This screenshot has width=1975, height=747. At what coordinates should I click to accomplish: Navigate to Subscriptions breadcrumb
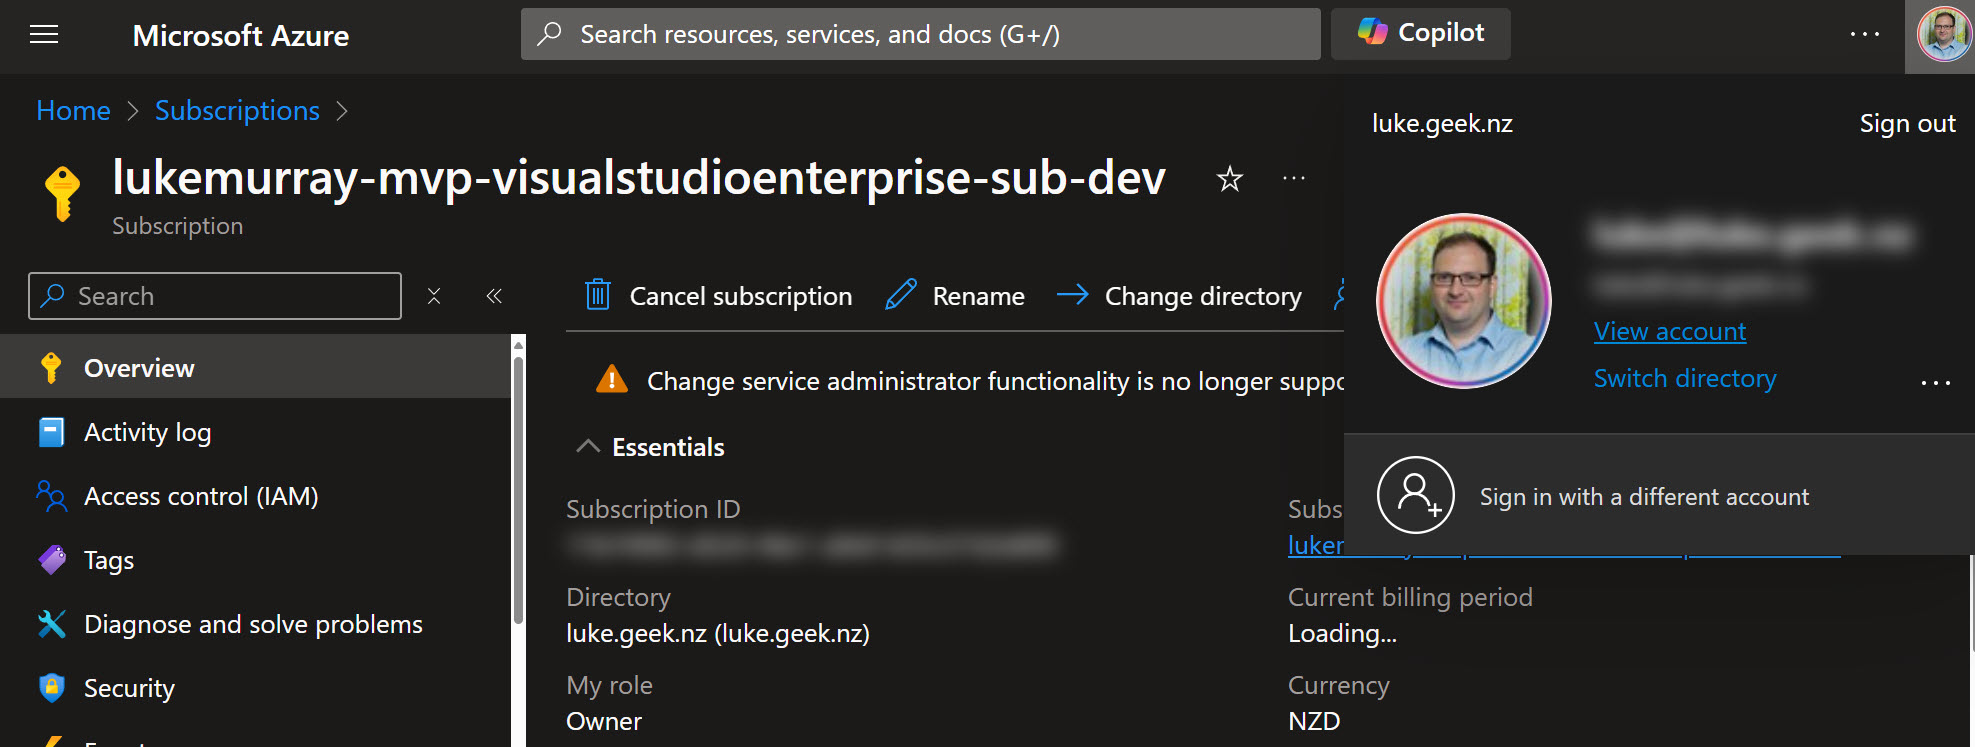pos(237,110)
